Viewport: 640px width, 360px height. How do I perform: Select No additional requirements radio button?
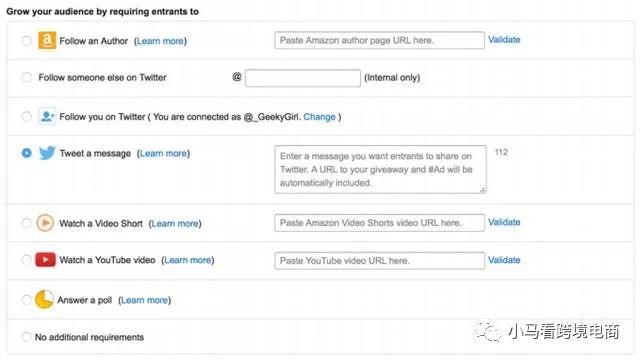(x=27, y=337)
